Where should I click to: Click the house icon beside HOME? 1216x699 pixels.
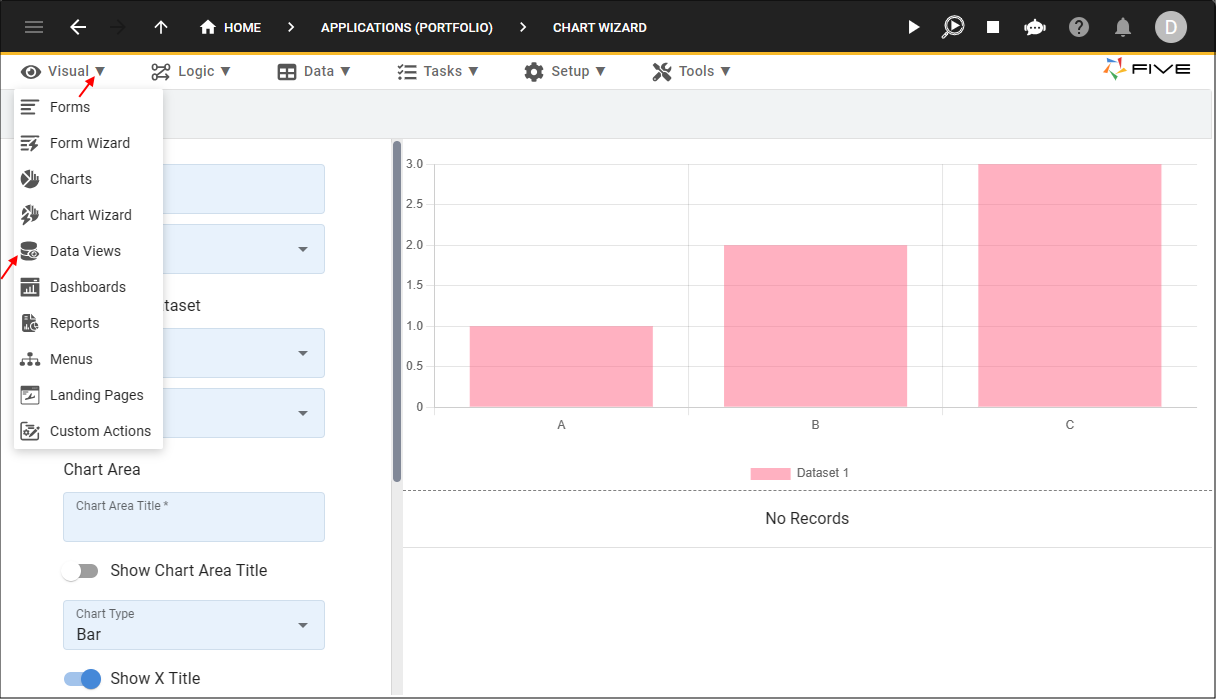coord(208,27)
